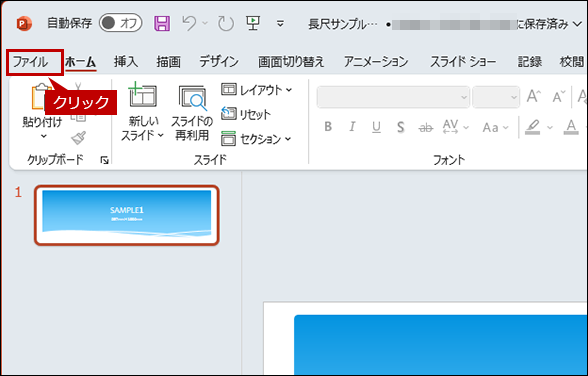Open the Aa change case dropdown
Image resolution: width=588 pixels, height=376 pixels.
click(495, 127)
